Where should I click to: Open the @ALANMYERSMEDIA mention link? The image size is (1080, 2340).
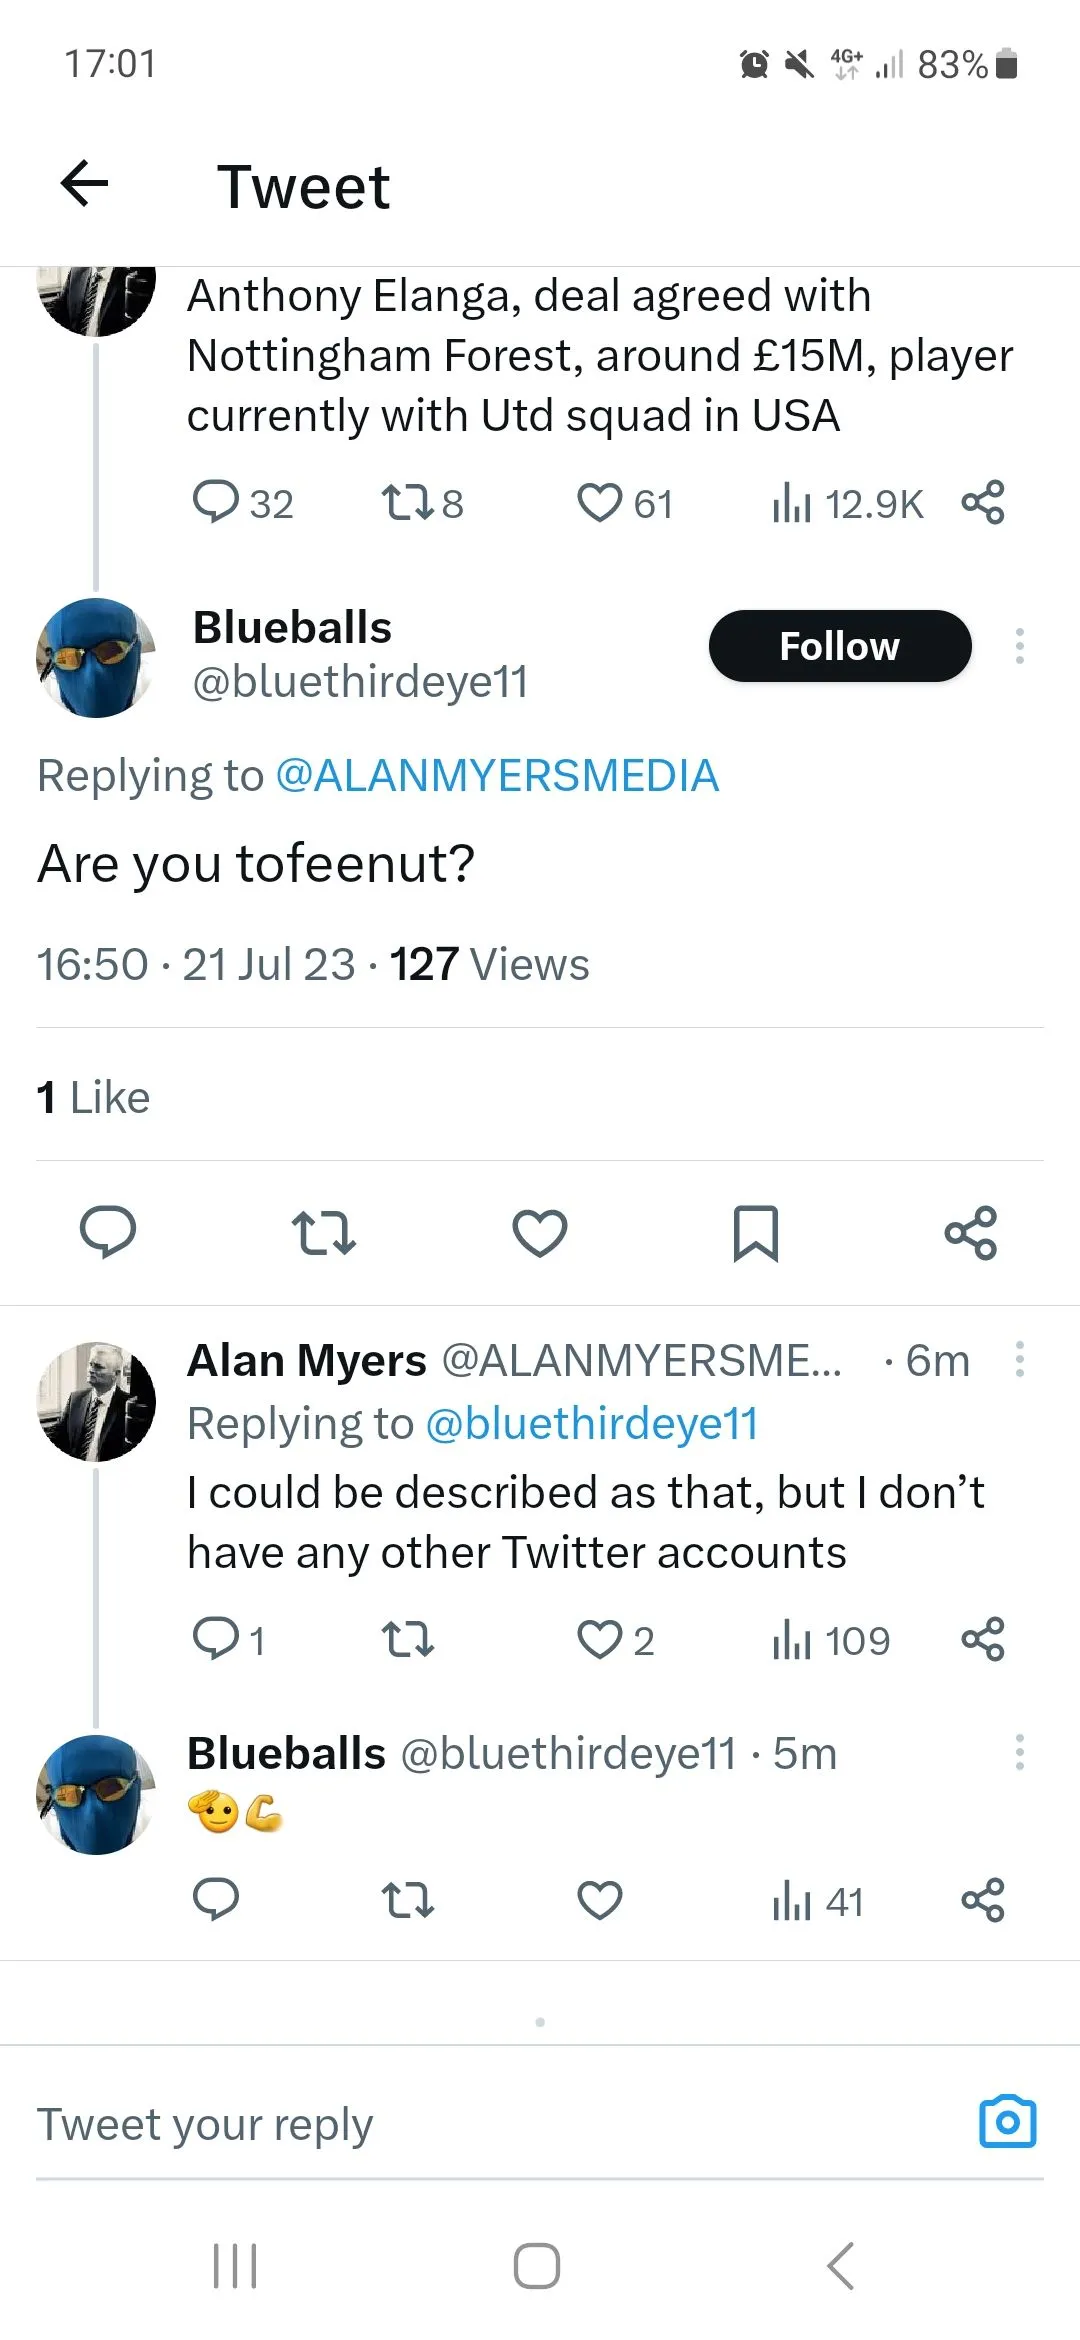(x=497, y=776)
